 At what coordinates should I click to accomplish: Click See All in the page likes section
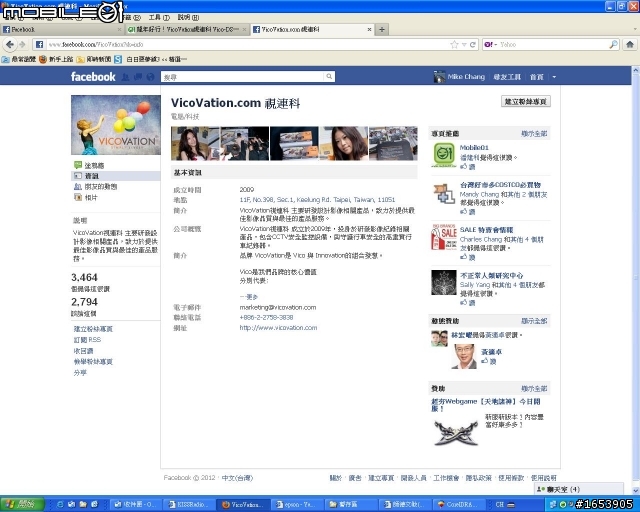point(534,134)
